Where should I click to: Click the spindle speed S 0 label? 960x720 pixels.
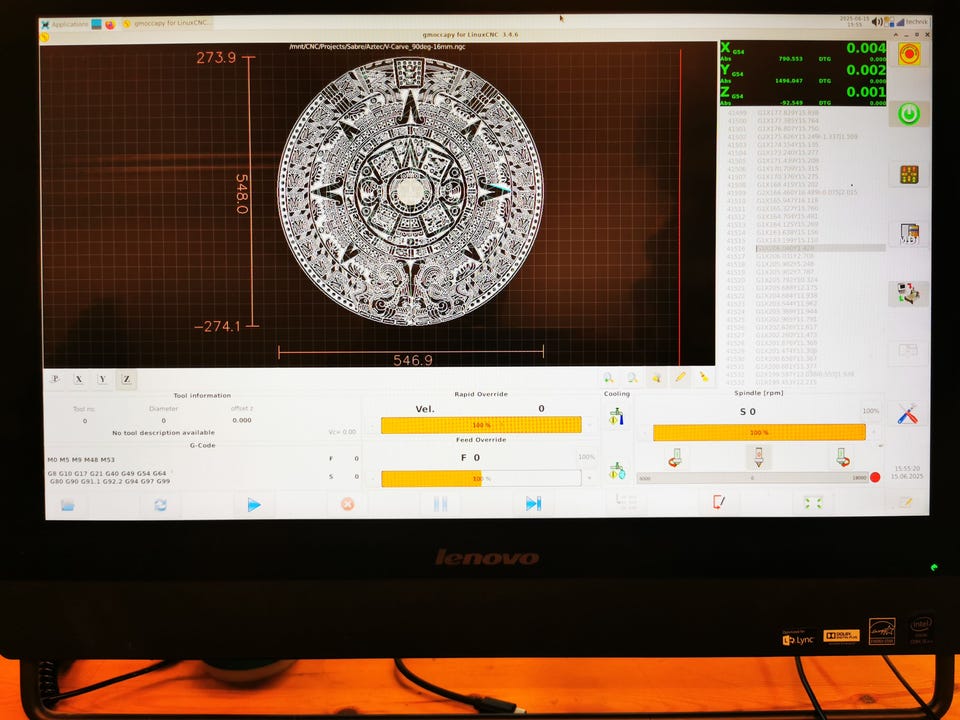coord(748,411)
